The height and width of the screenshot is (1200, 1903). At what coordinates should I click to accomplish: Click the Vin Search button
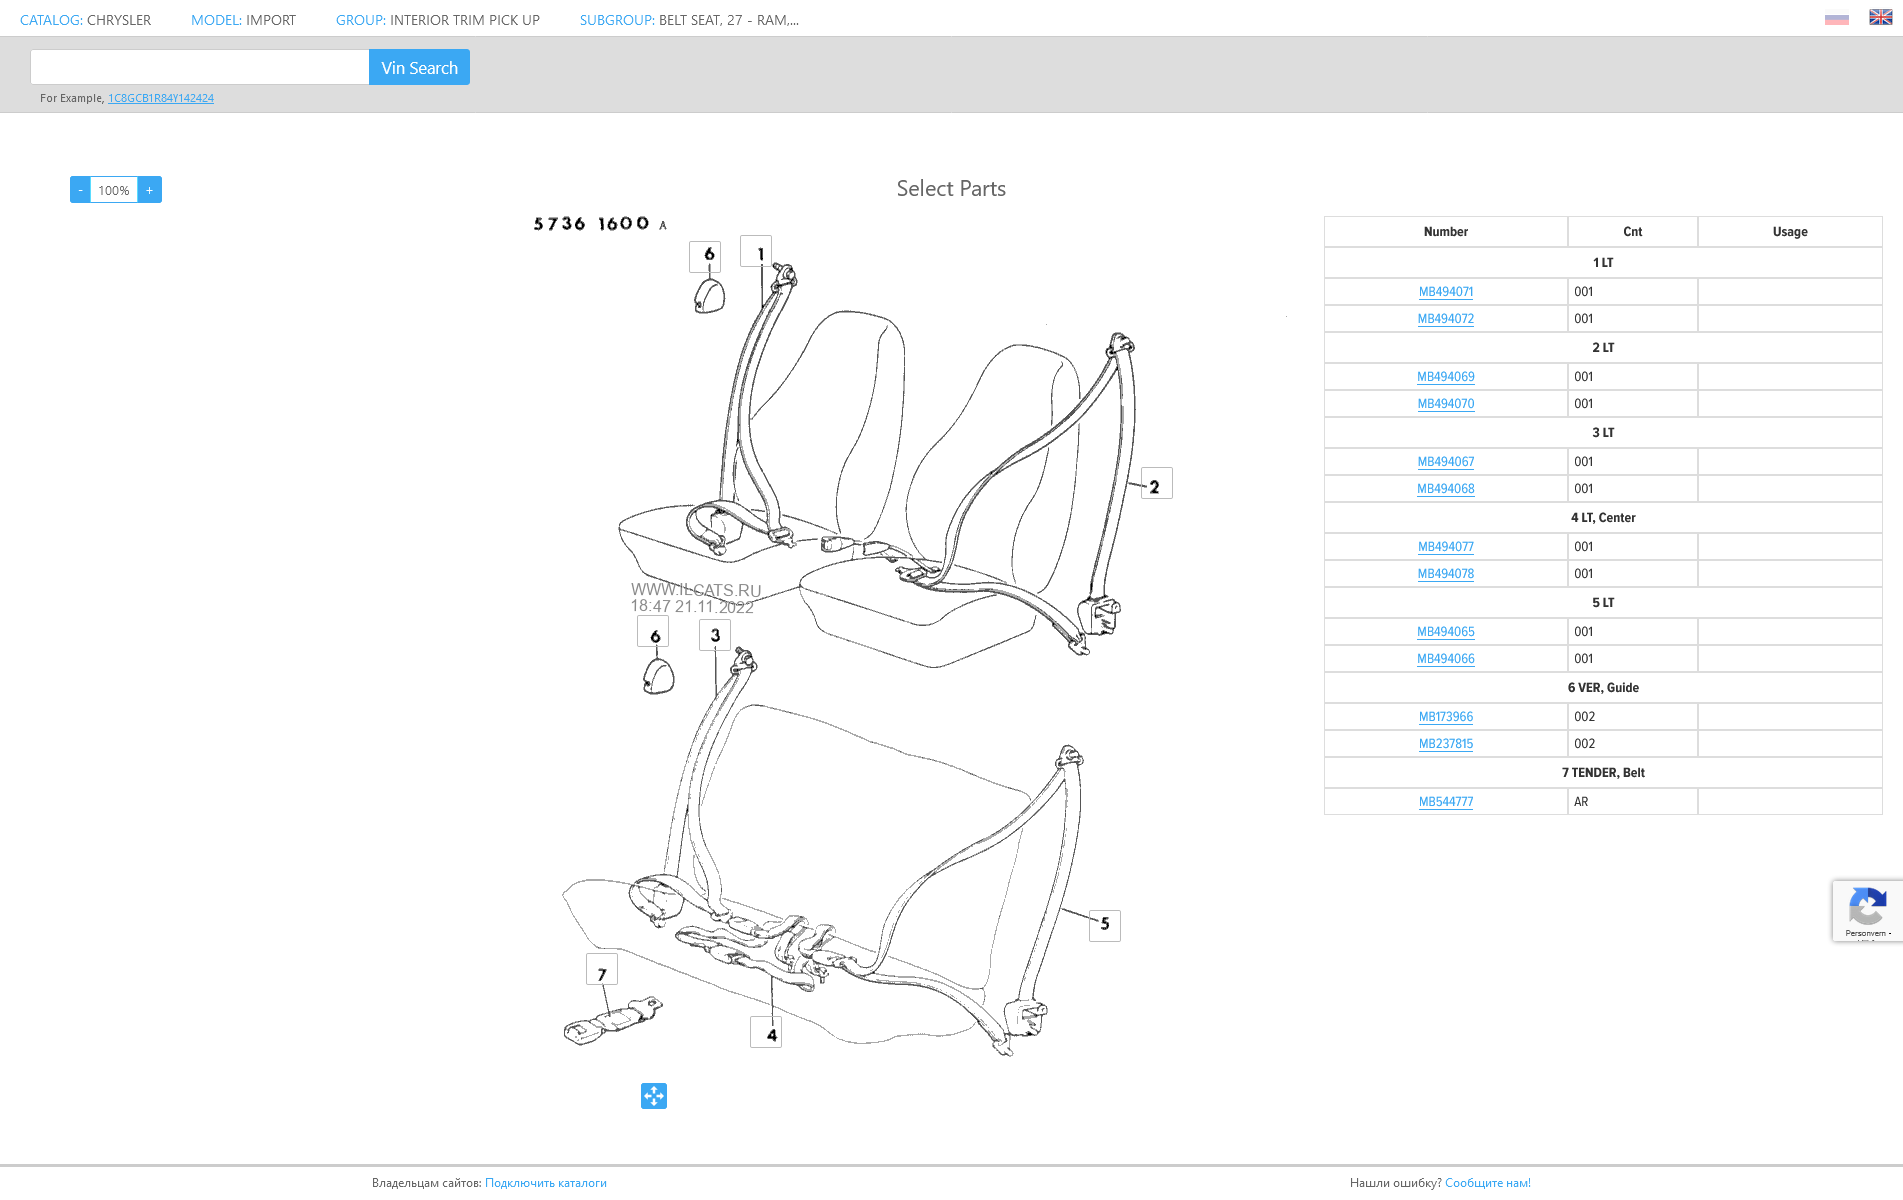[419, 68]
